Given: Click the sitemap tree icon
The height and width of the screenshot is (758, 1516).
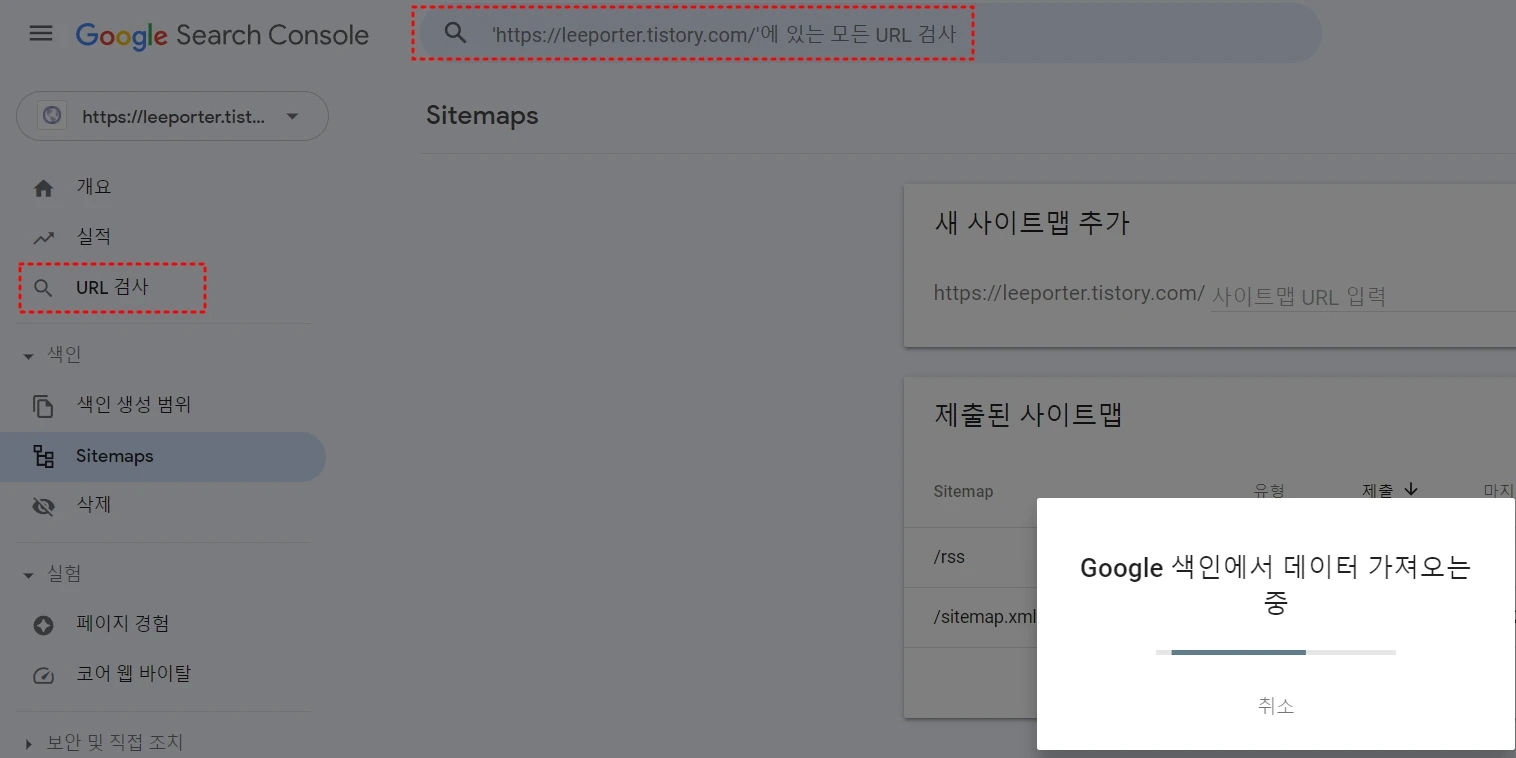Looking at the screenshot, I should point(43,457).
